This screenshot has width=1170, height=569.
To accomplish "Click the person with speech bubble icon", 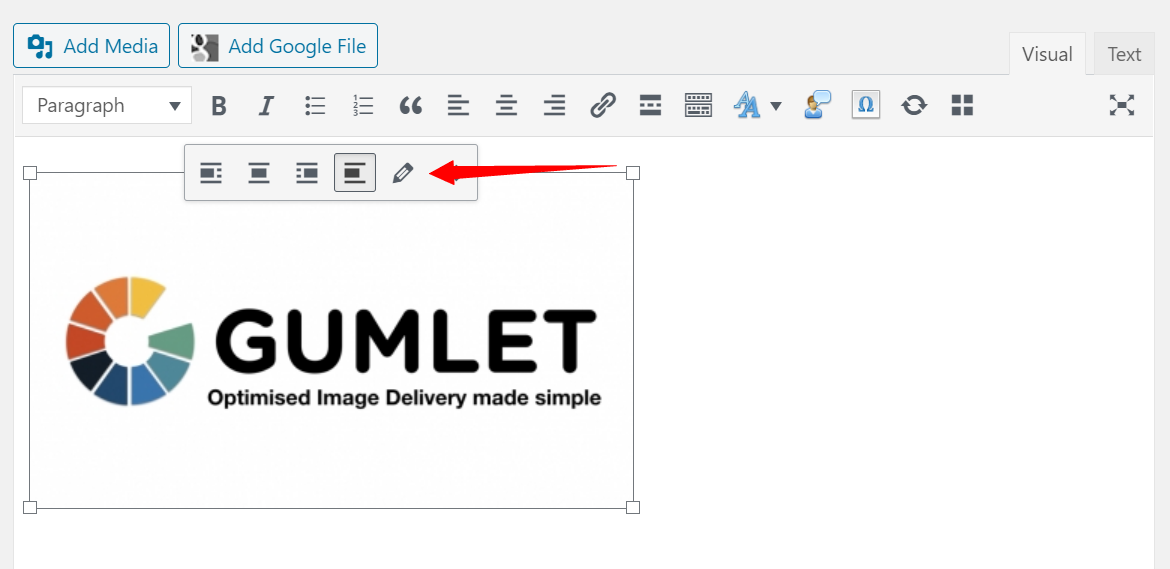I will [818, 105].
